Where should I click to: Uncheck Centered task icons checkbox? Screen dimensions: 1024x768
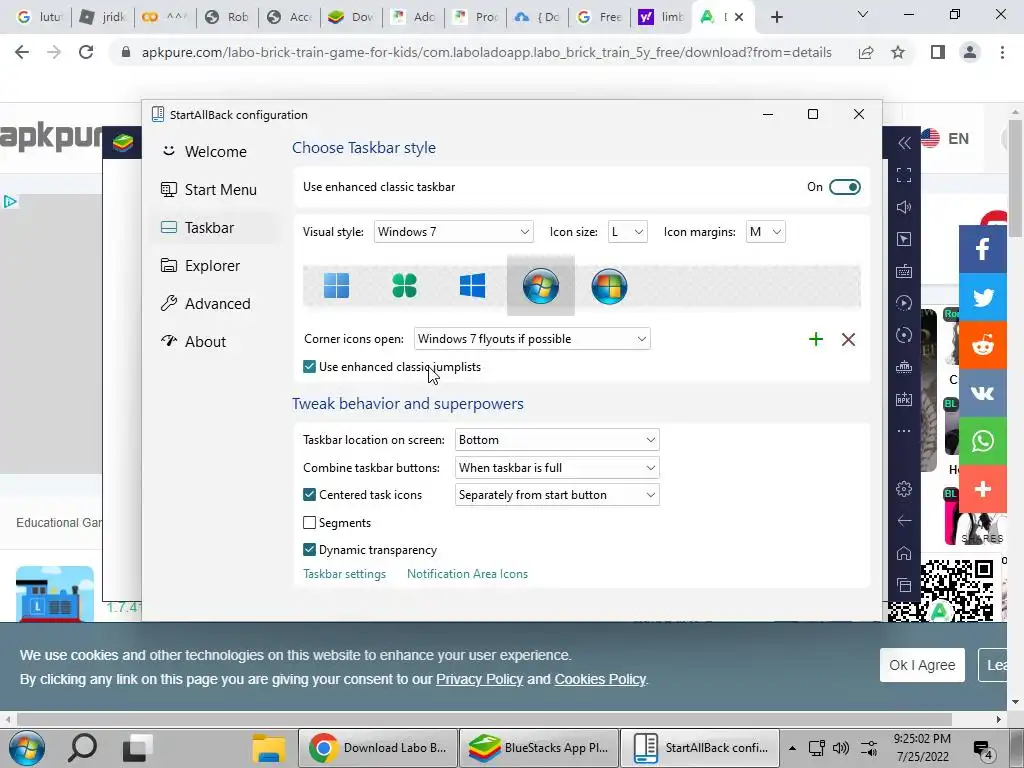tap(310, 495)
